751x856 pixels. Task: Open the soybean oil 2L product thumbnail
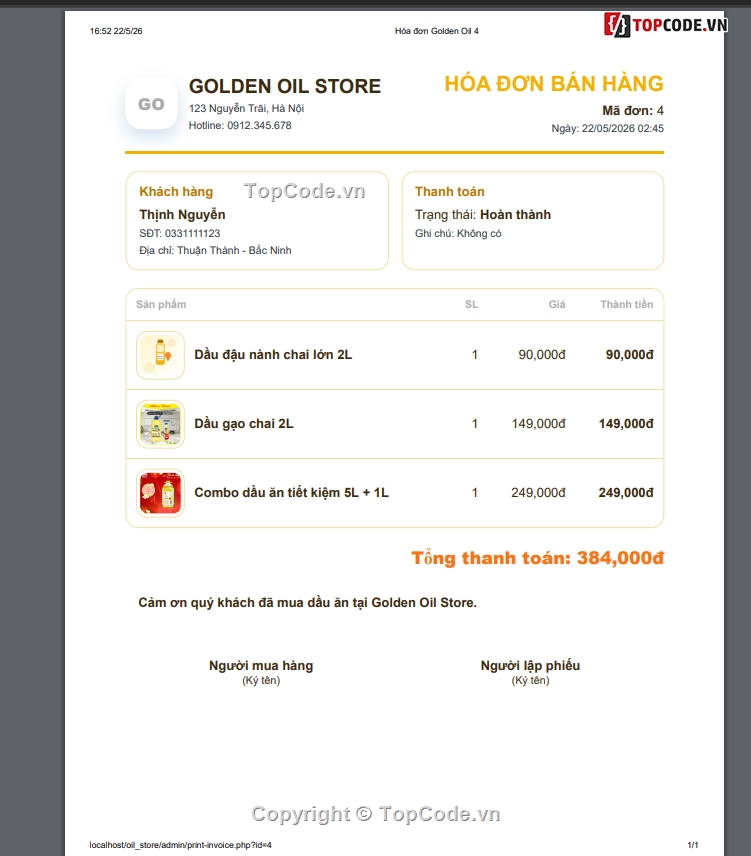coord(160,355)
